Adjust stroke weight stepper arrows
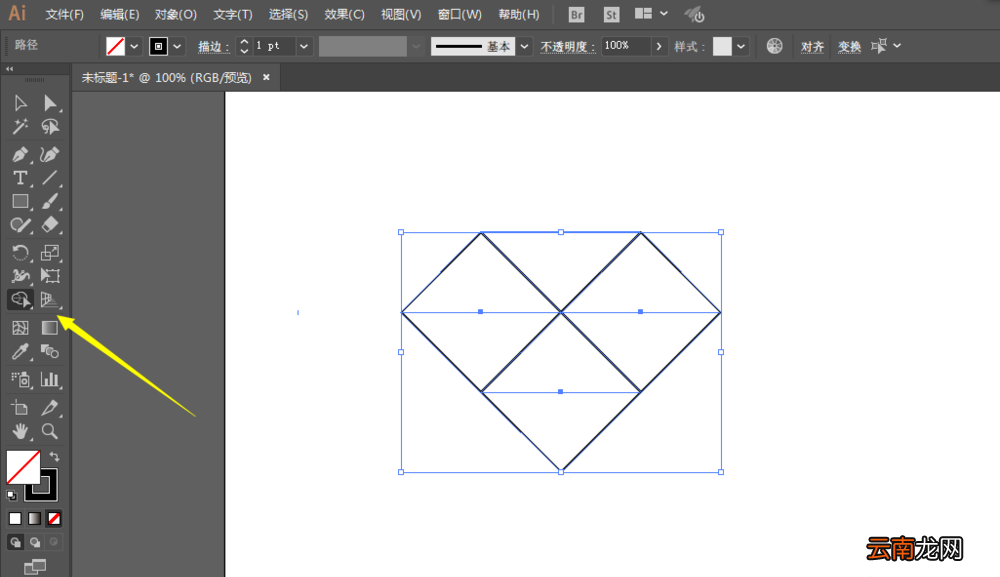The image size is (1000, 577). coord(244,46)
